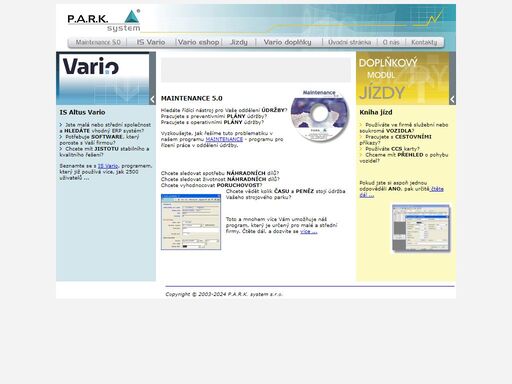The width and height of the screenshot is (512, 384).
Task: Collapse arrow on the Jízdy banner
Action: [x=452, y=99]
